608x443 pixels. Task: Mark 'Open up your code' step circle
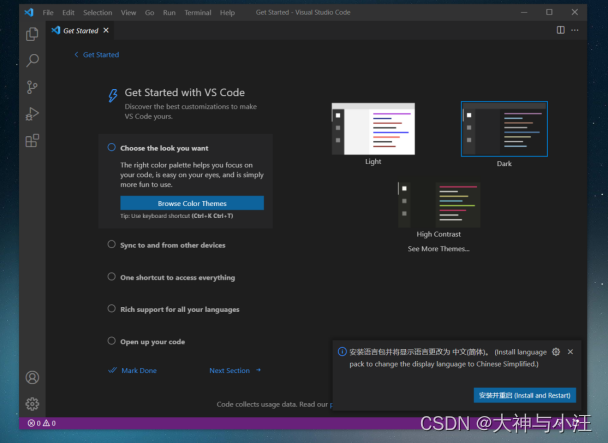point(112,341)
